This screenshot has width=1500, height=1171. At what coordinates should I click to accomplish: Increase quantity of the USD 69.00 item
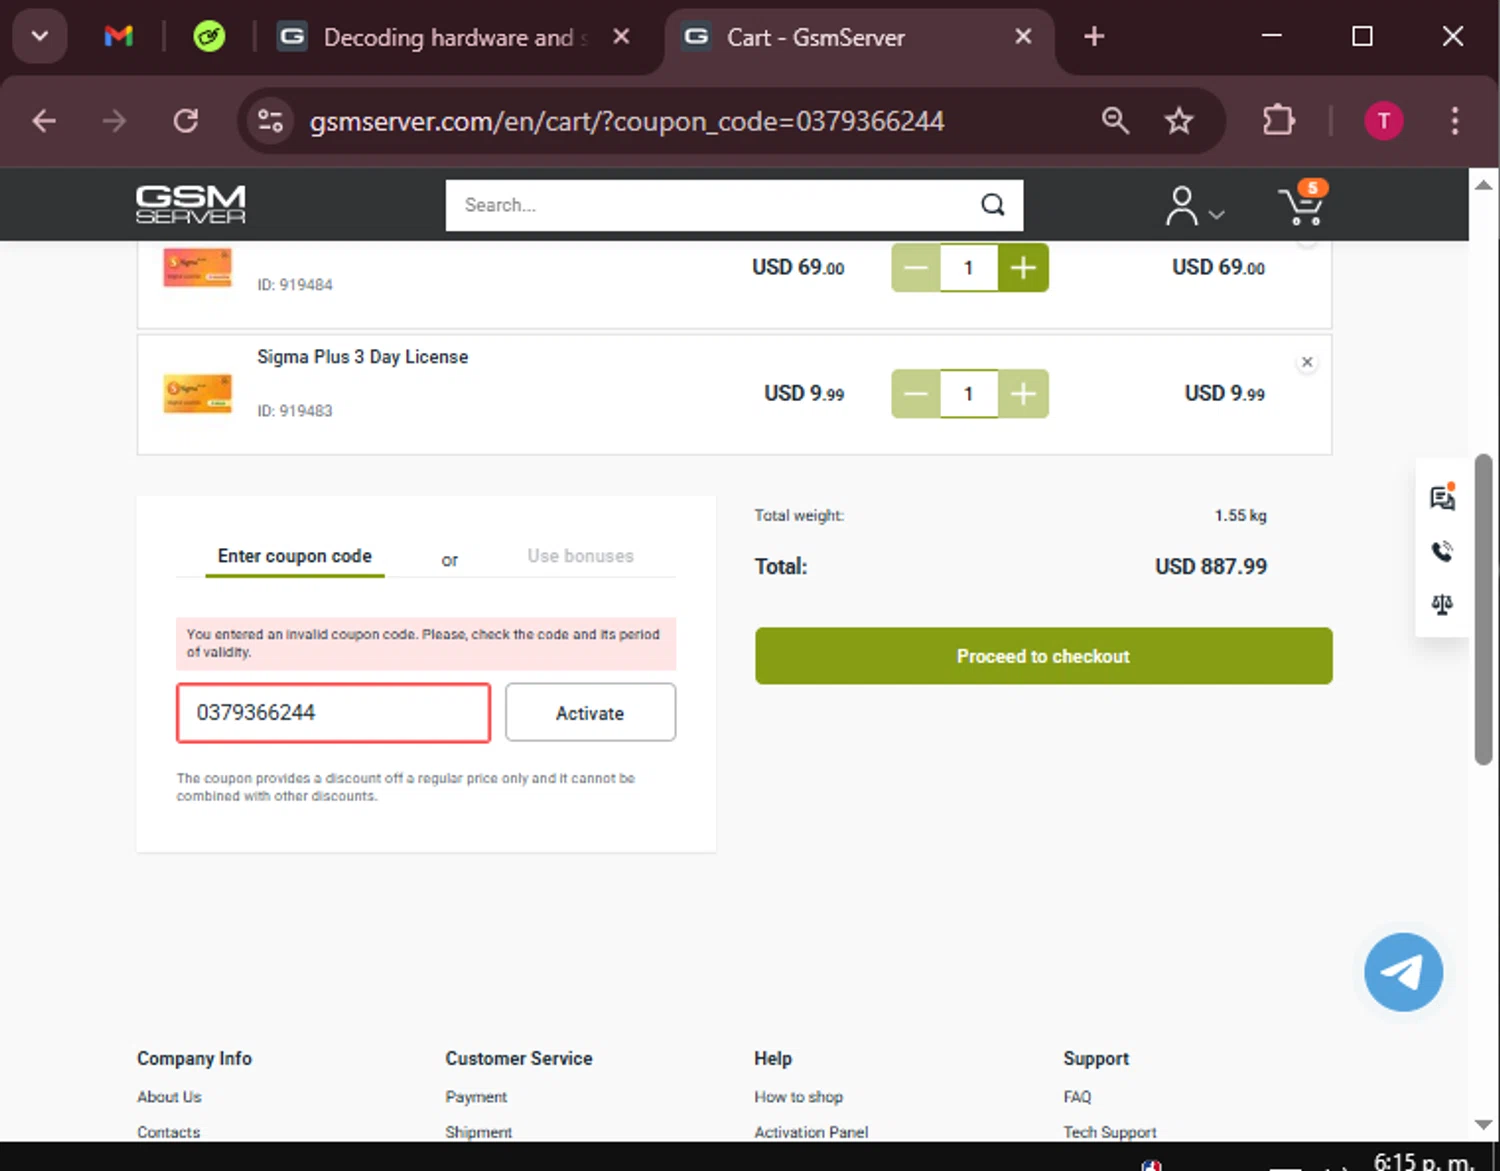click(x=1023, y=268)
